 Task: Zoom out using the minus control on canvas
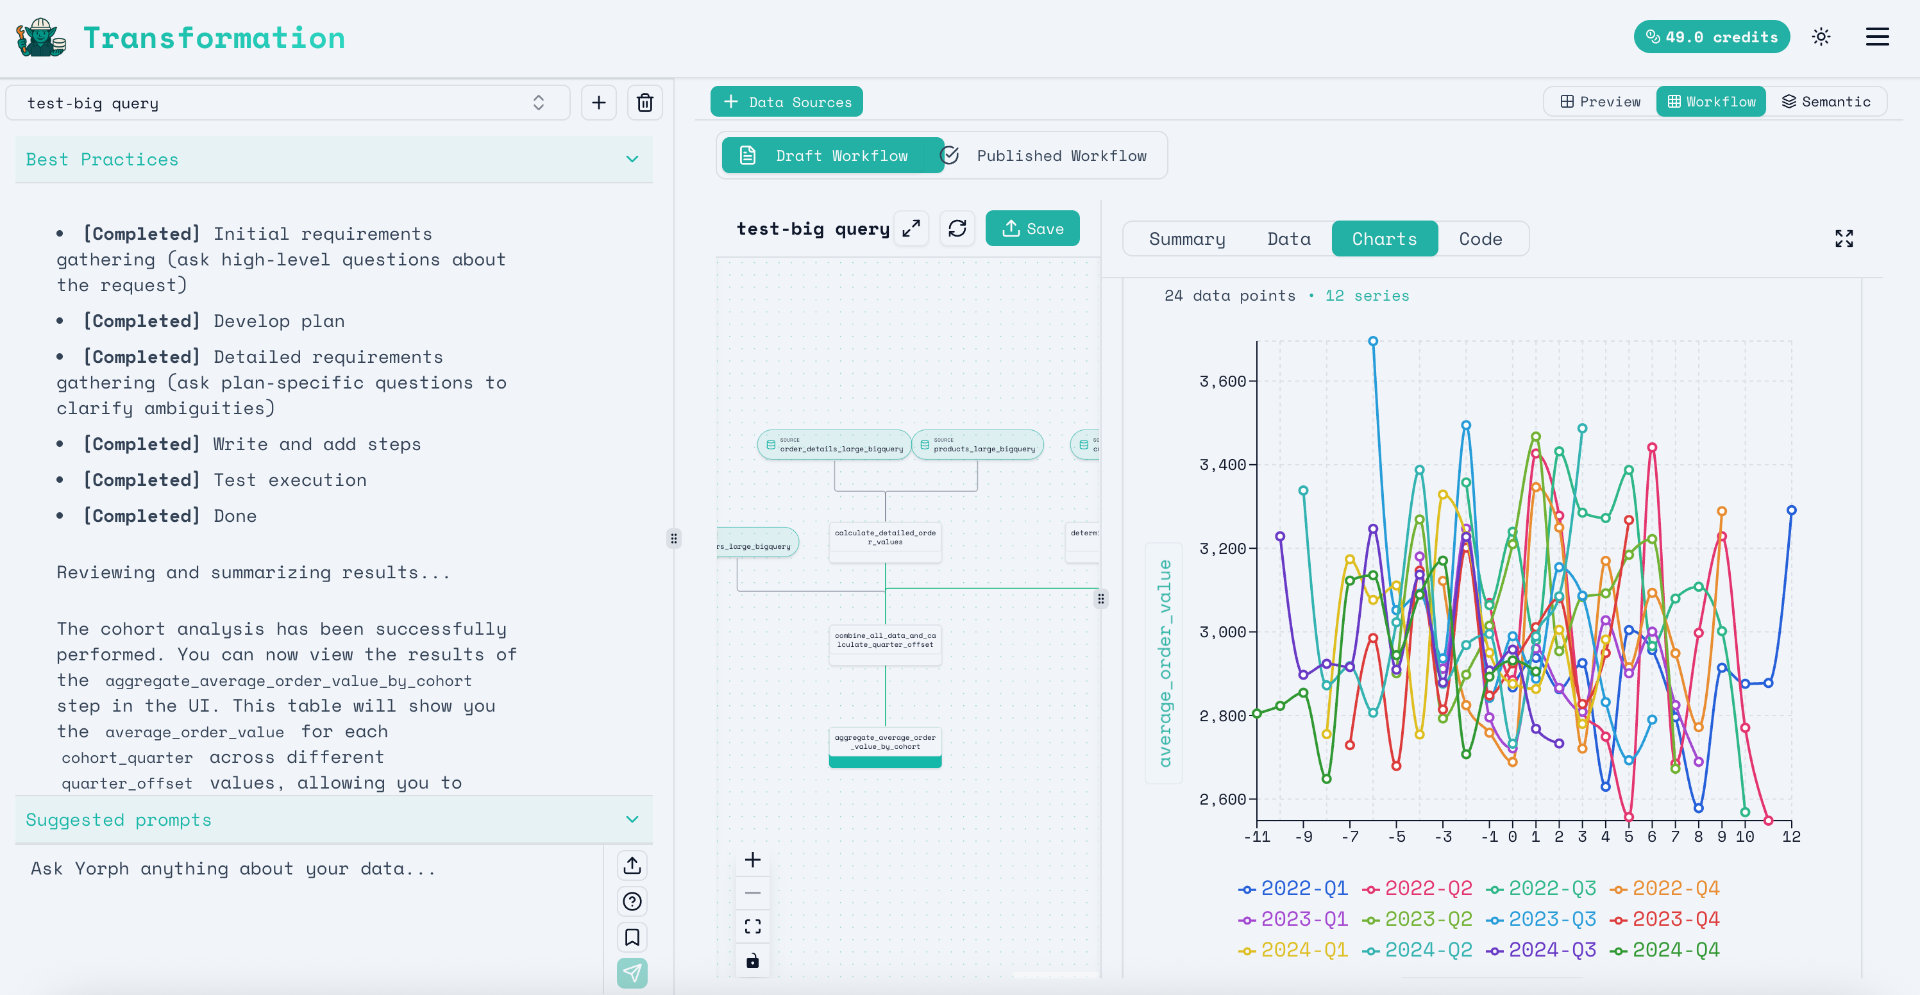click(x=753, y=892)
